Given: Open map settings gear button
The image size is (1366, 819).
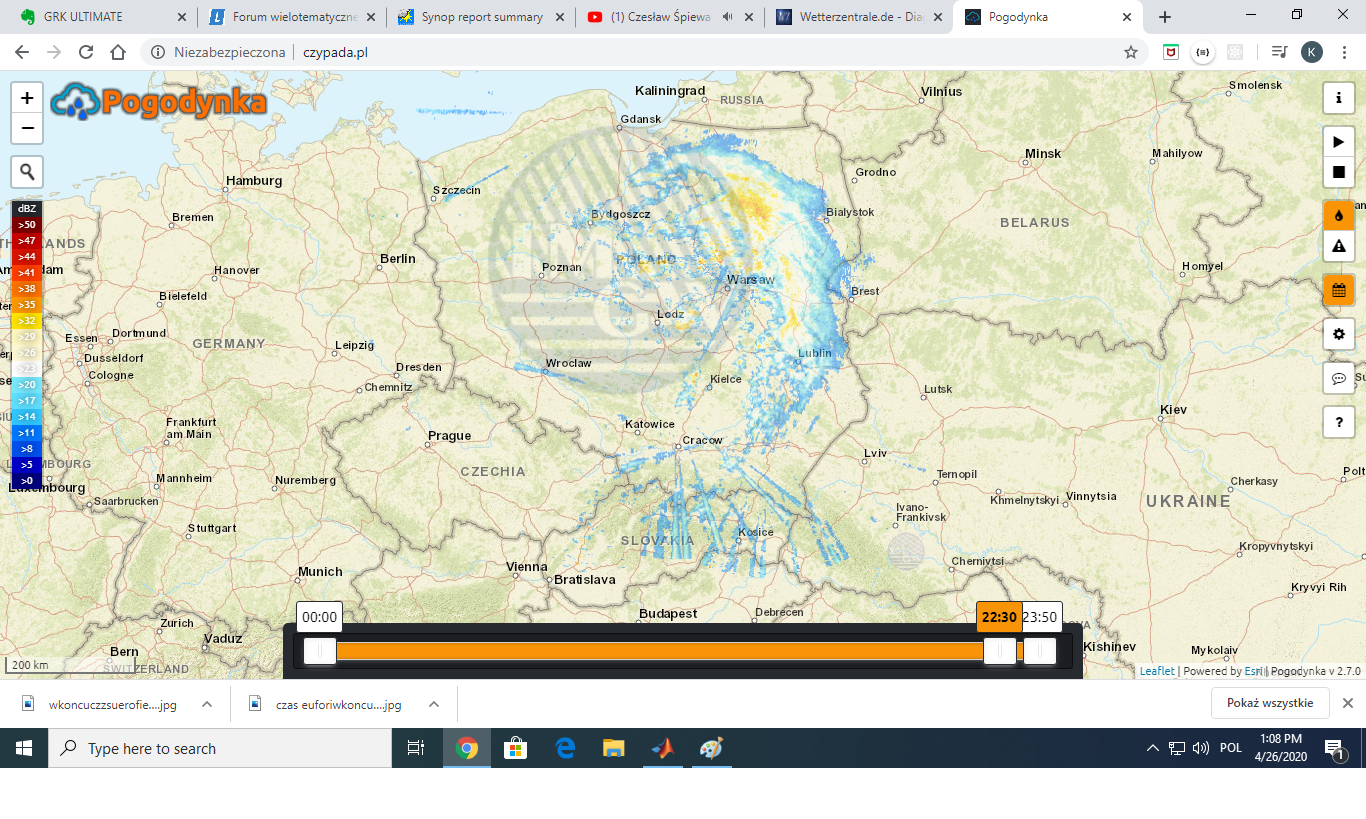Looking at the screenshot, I should pyautogui.click(x=1339, y=334).
